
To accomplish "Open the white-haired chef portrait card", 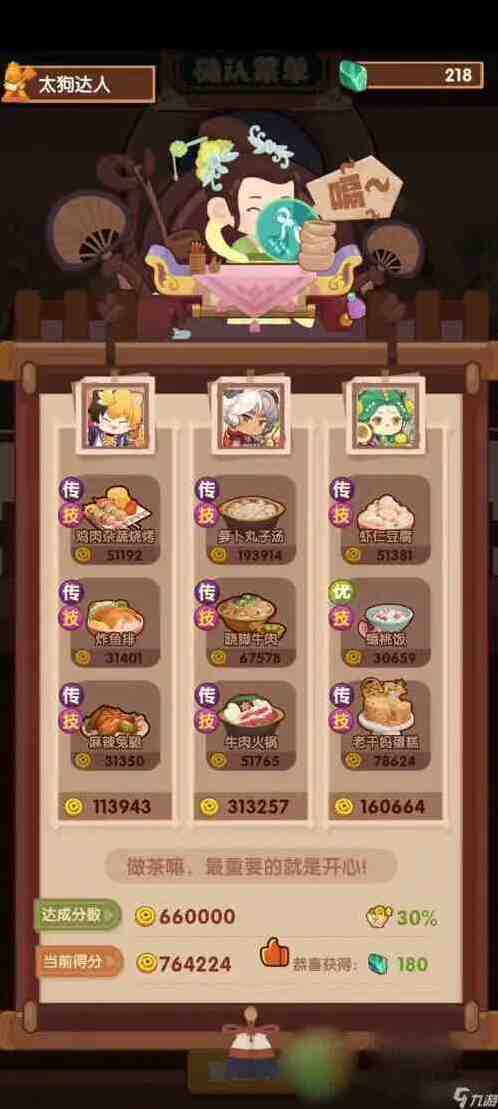I will coord(250,414).
